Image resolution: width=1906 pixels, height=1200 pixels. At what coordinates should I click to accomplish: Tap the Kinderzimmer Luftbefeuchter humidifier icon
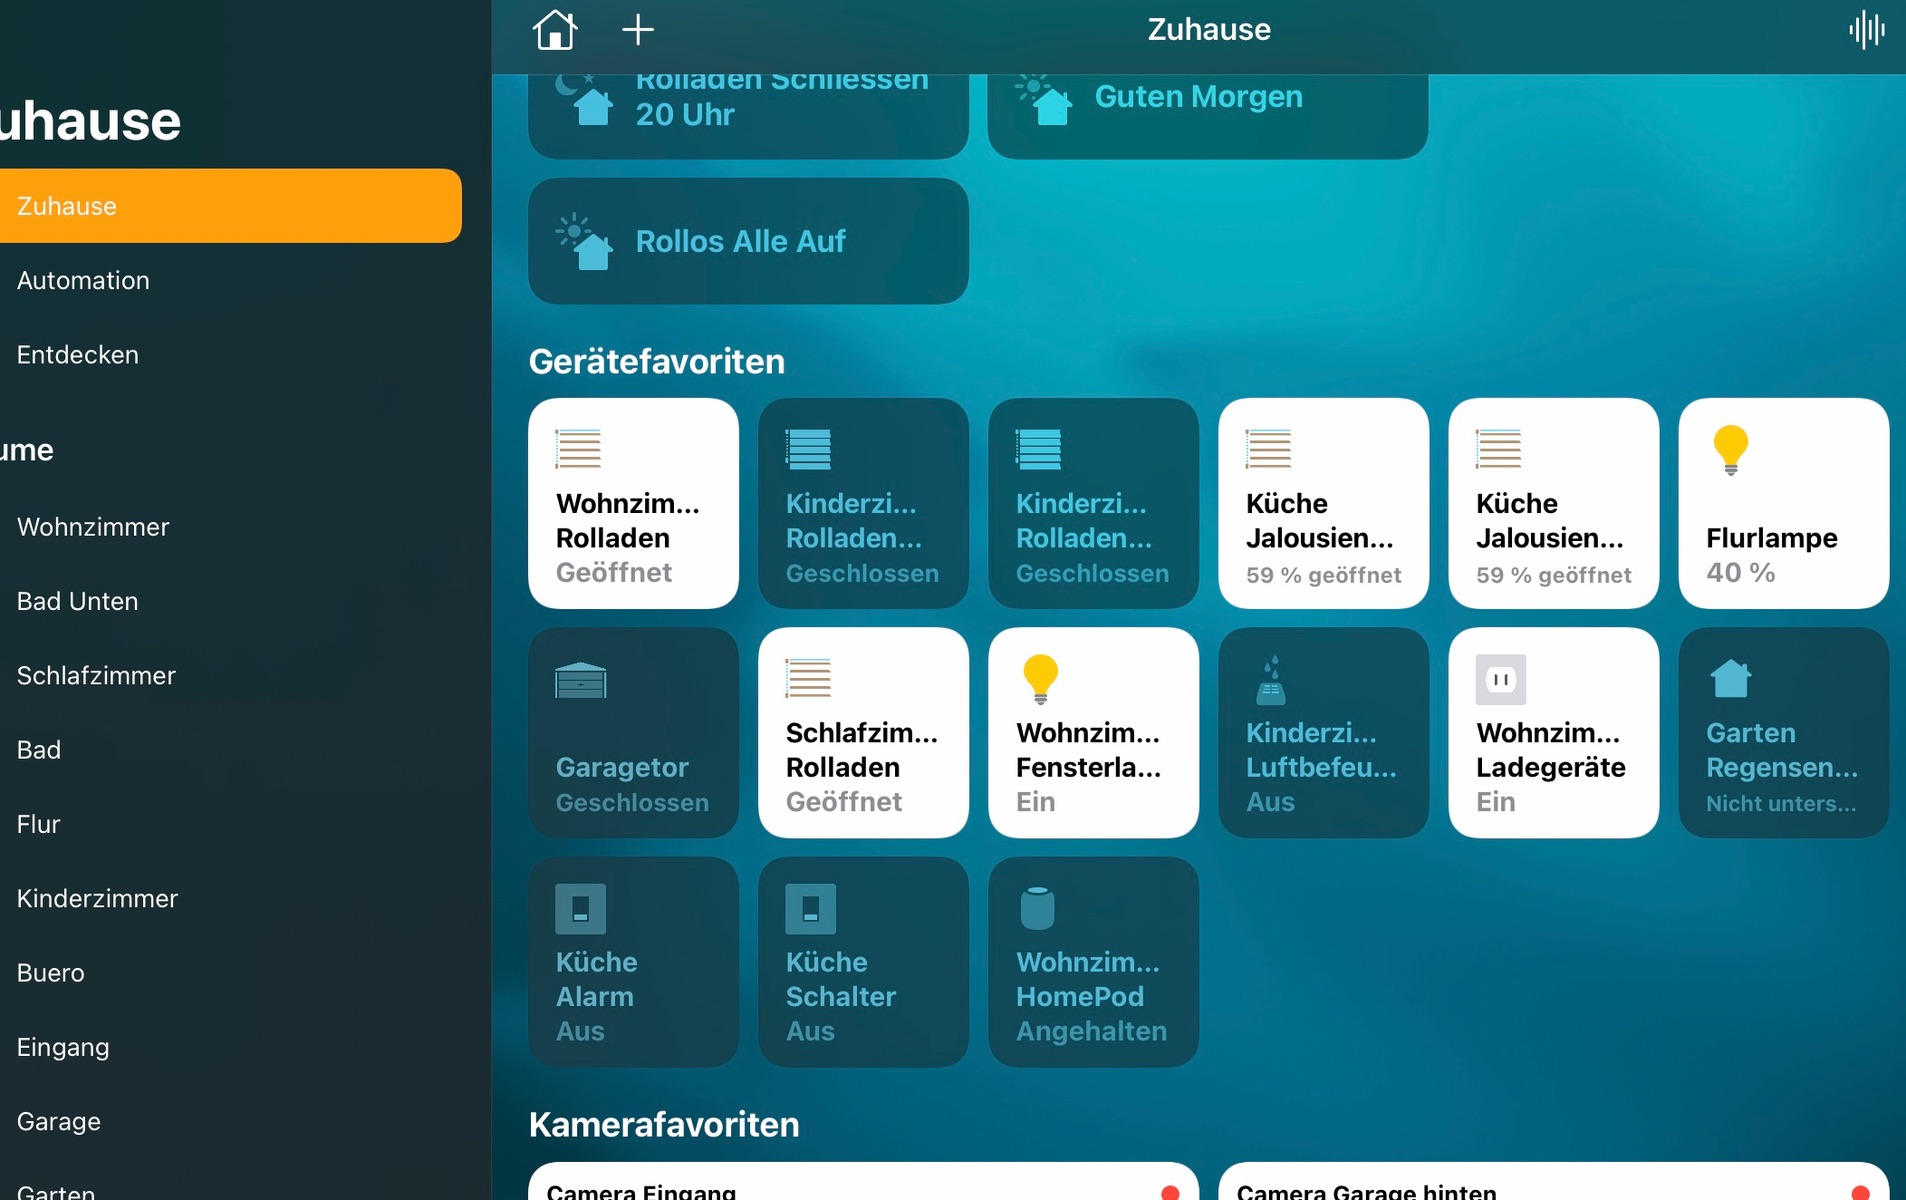1270,680
